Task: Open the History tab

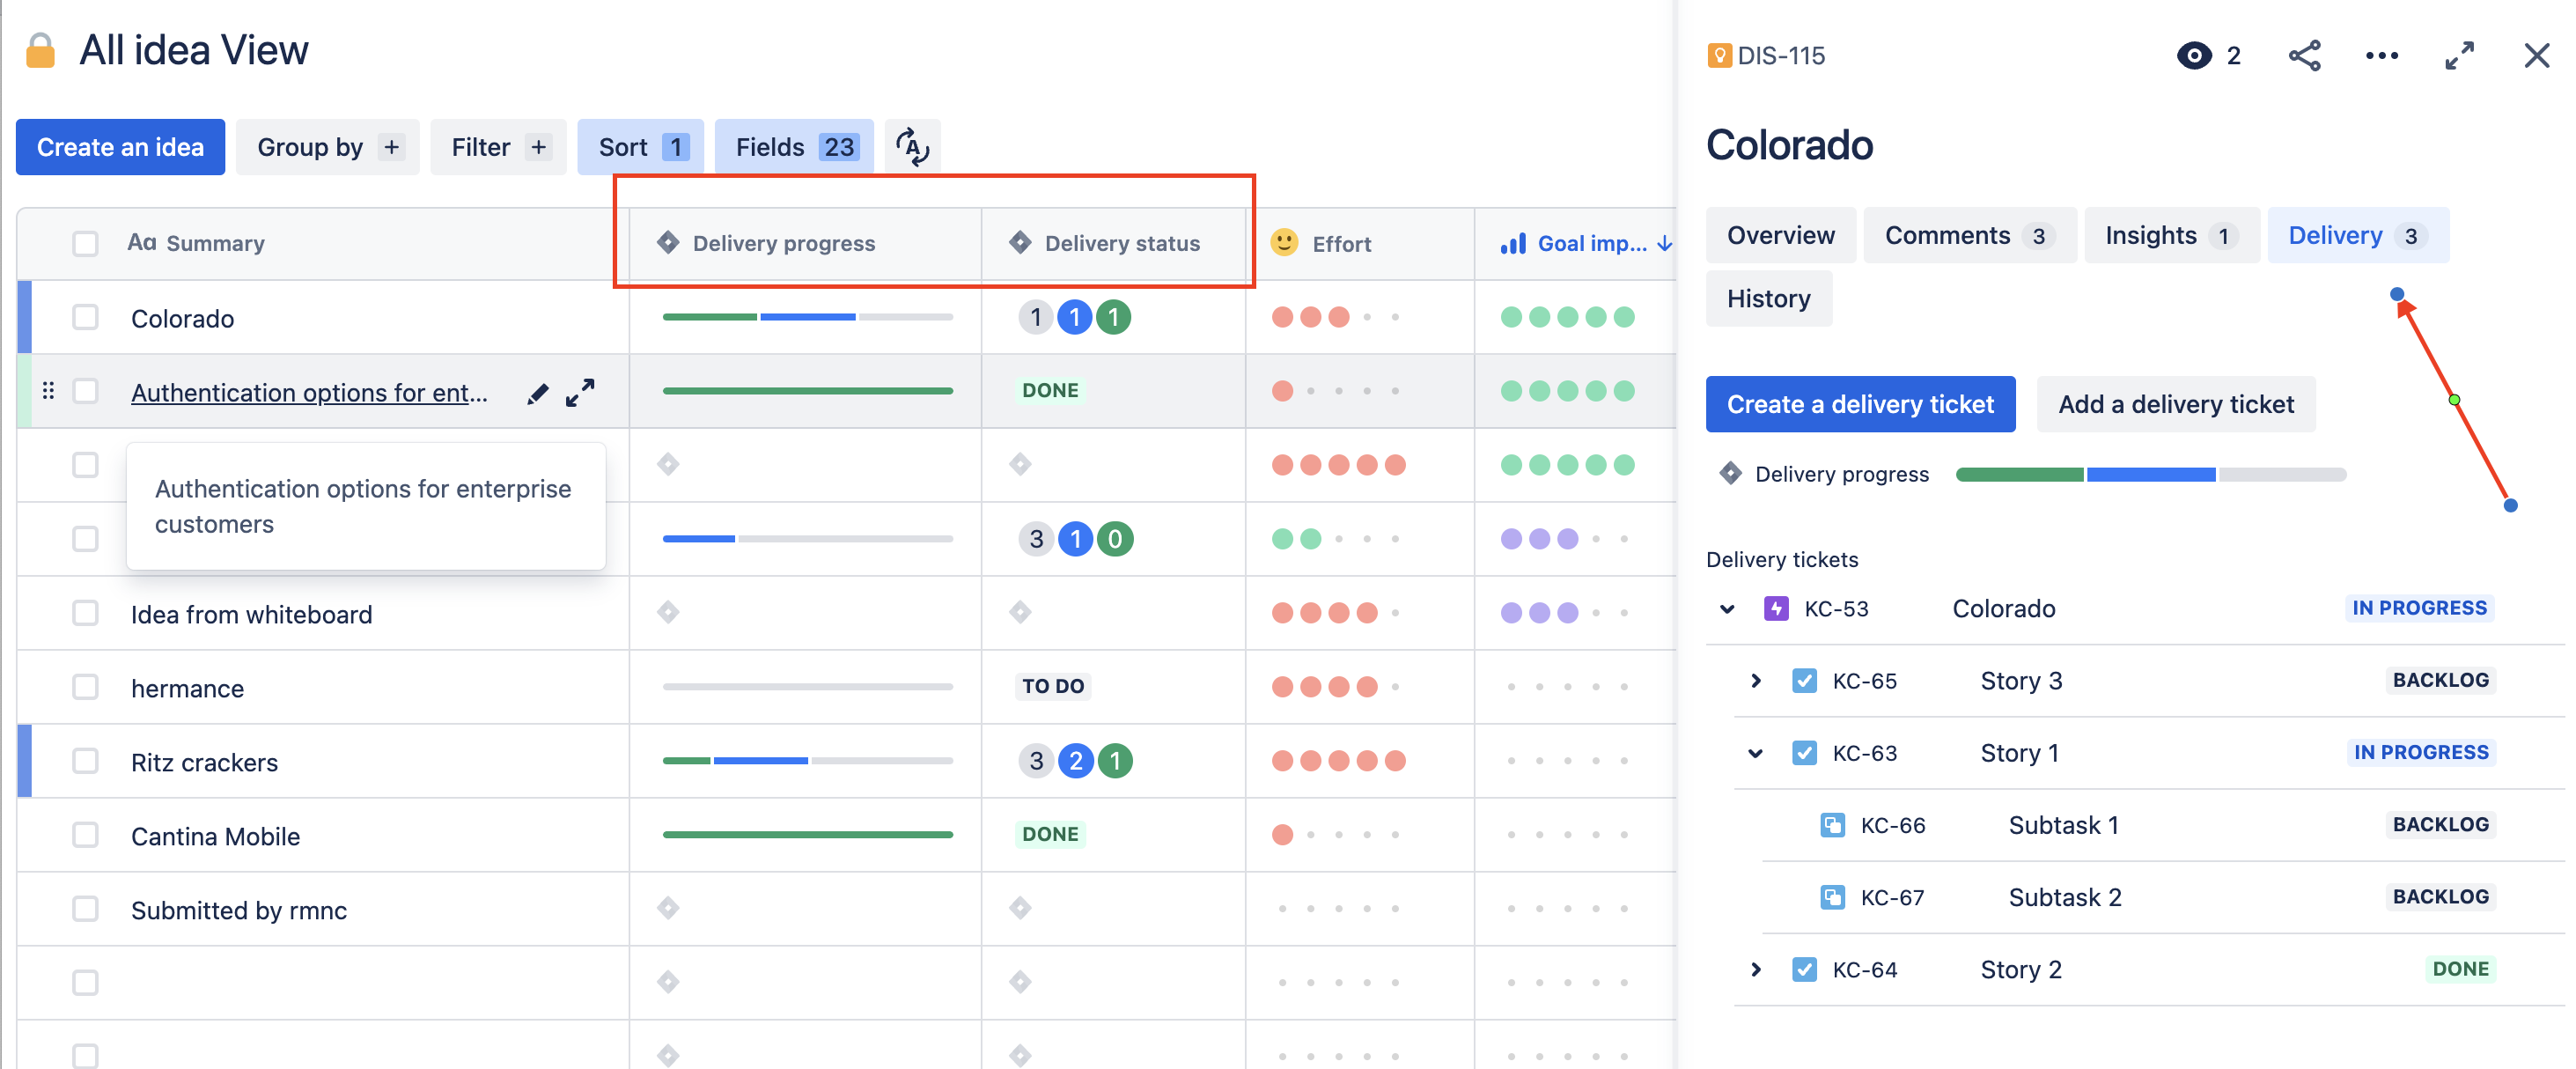Action: click(1768, 298)
